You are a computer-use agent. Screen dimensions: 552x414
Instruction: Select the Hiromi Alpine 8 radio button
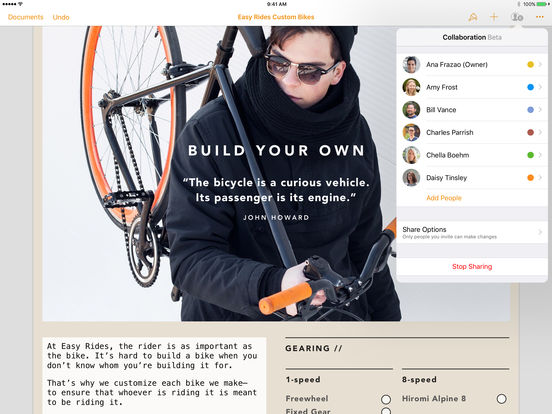(x=502, y=399)
